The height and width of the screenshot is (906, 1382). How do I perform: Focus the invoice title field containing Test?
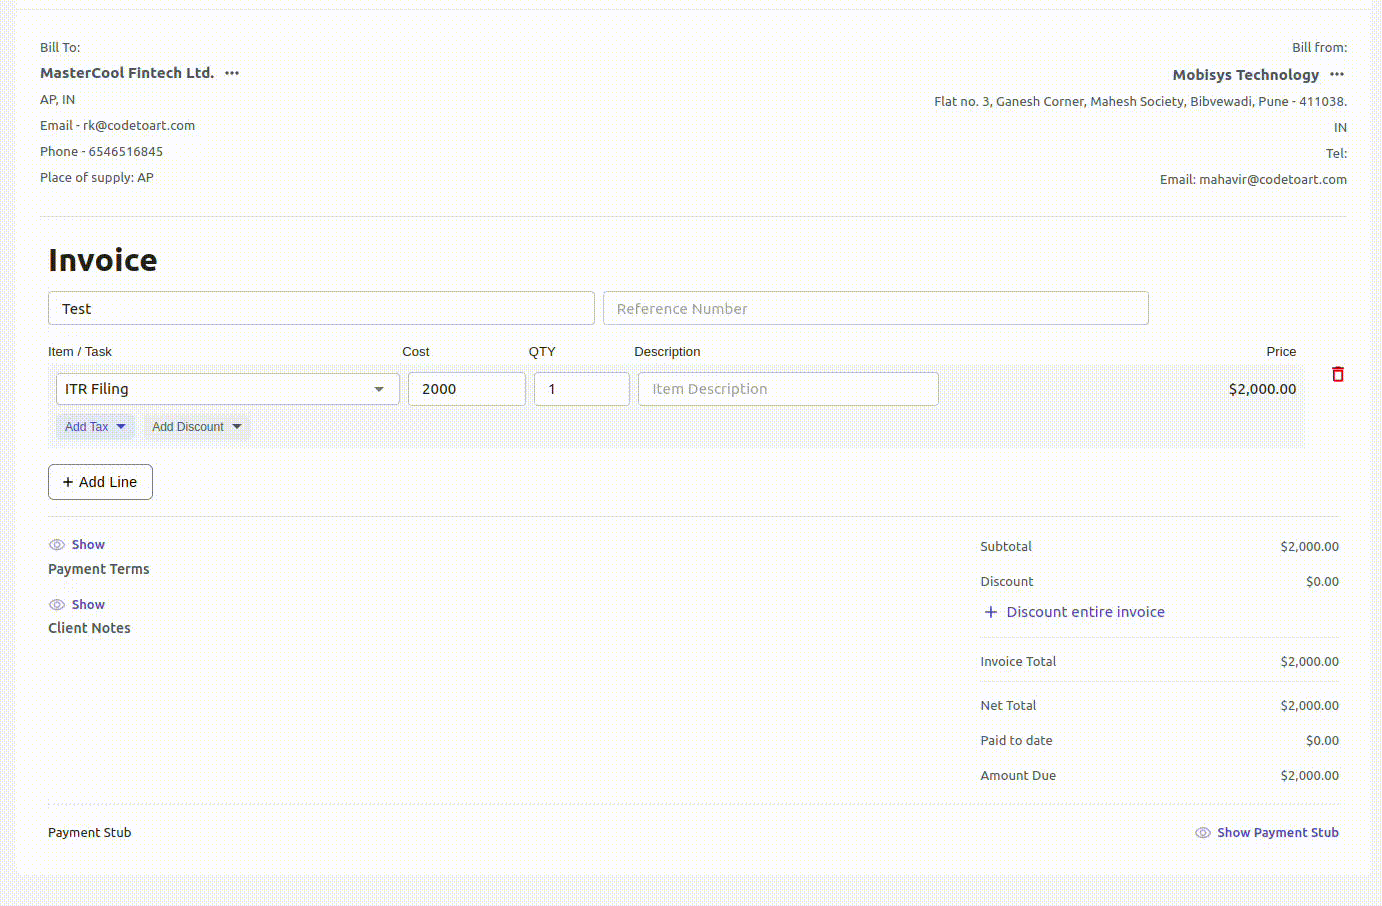point(321,309)
